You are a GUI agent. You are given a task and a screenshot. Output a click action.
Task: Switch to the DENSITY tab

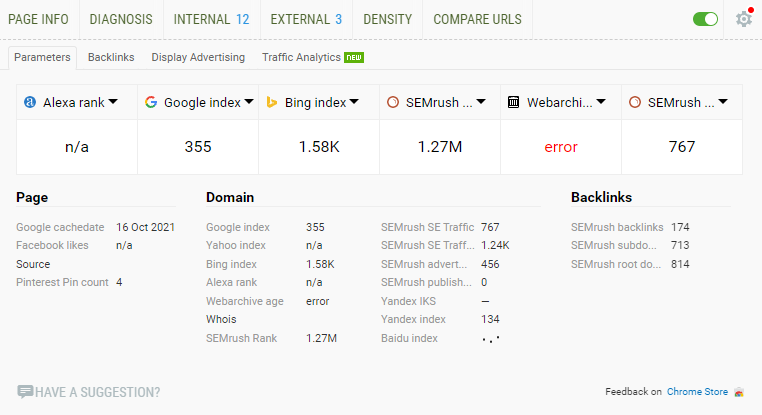click(387, 19)
